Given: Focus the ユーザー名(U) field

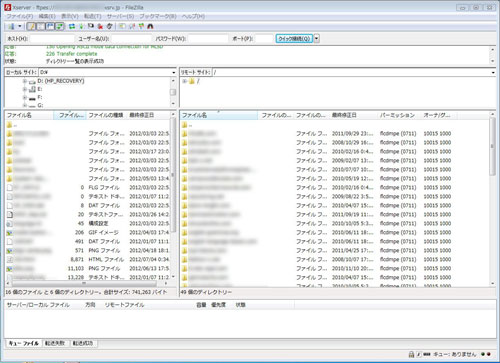Looking at the screenshot, I should (131, 39).
